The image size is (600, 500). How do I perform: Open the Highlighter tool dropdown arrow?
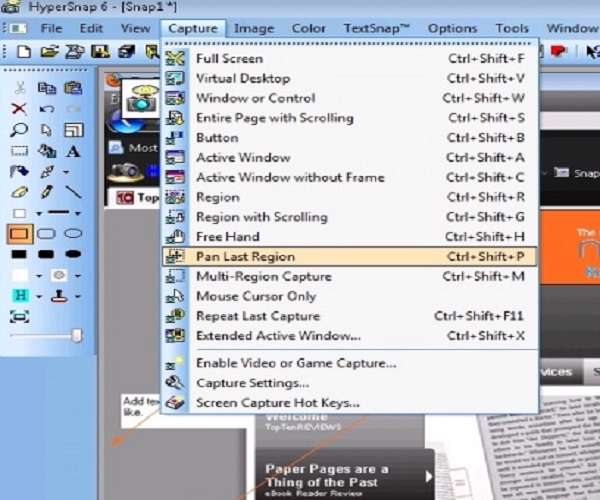coord(39,296)
